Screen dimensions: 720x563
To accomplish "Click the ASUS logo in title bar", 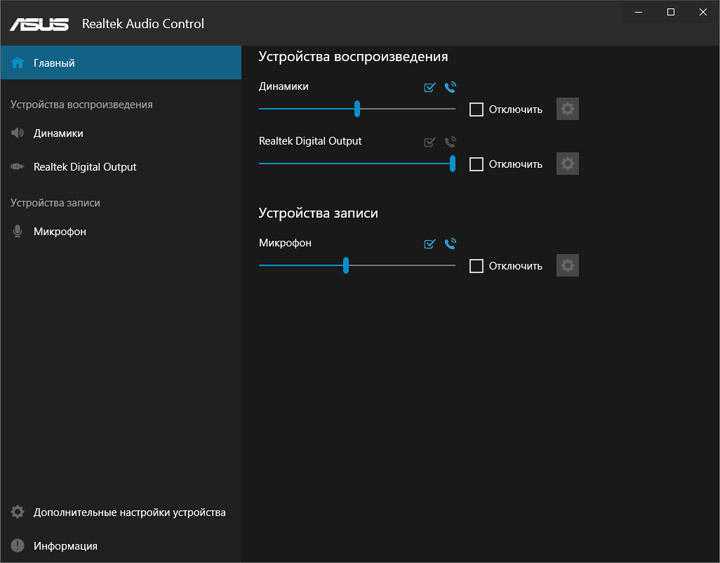I will pos(40,23).
